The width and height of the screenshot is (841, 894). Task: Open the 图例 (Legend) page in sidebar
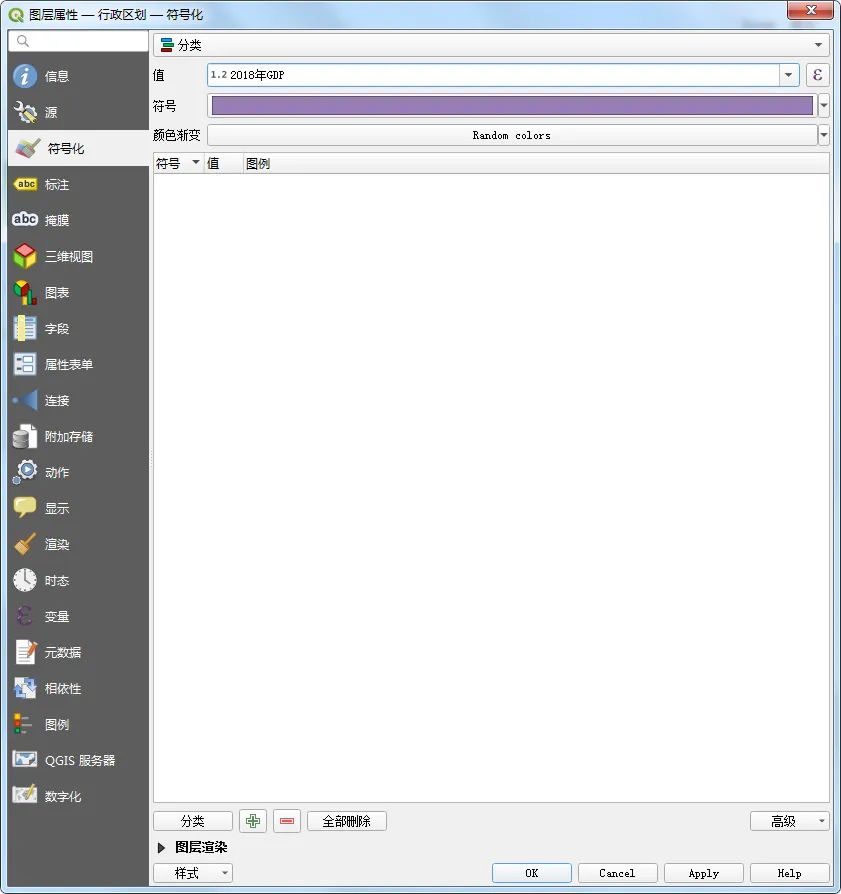[x=78, y=724]
